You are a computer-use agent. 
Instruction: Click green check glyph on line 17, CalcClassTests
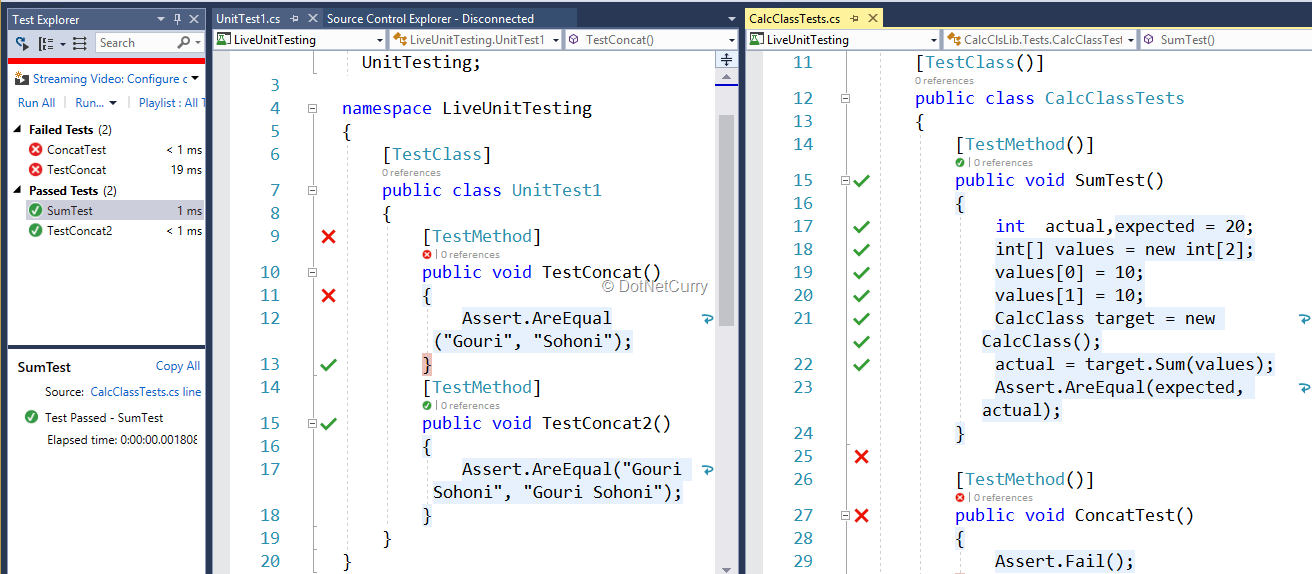(861, 227)
